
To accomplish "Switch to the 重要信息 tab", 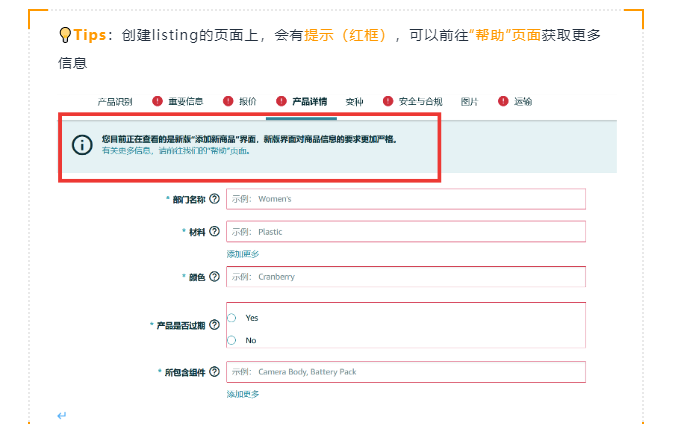I will [x=185, y=102].
